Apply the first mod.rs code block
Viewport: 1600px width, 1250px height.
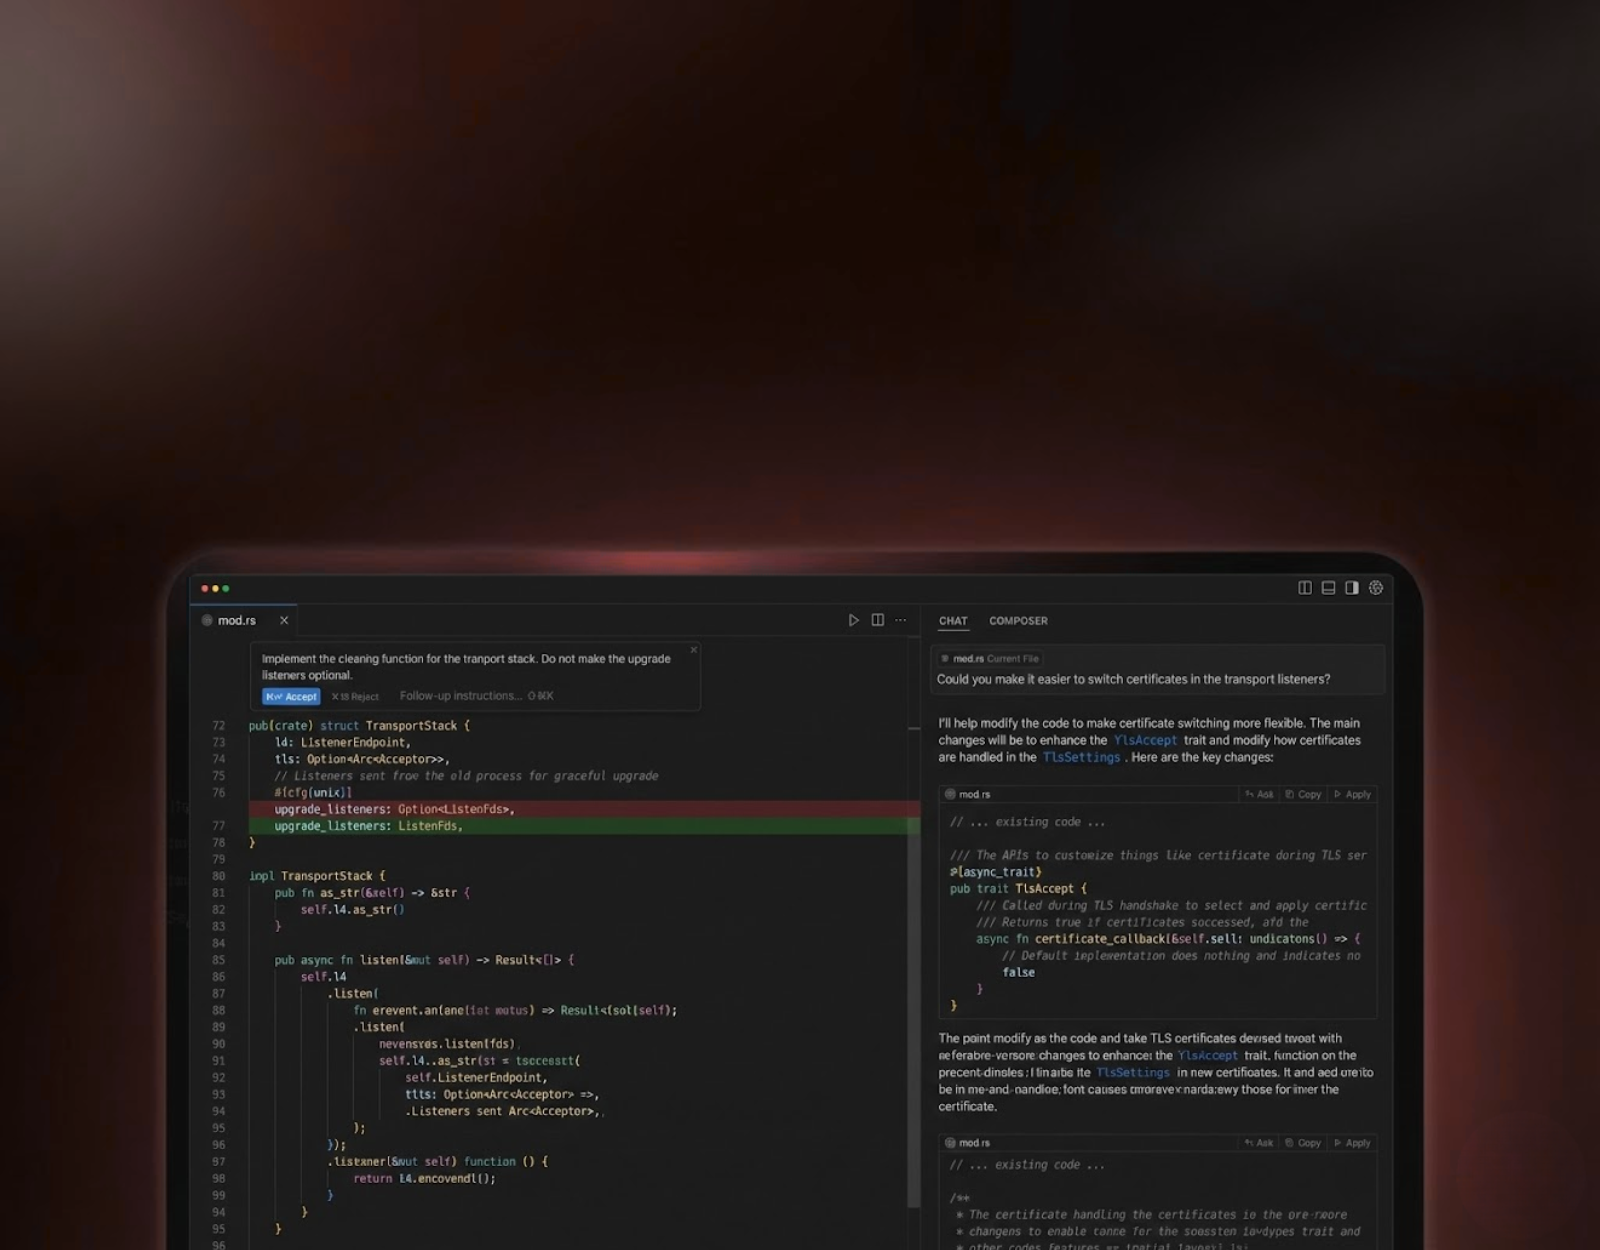tap(1352, 794)
